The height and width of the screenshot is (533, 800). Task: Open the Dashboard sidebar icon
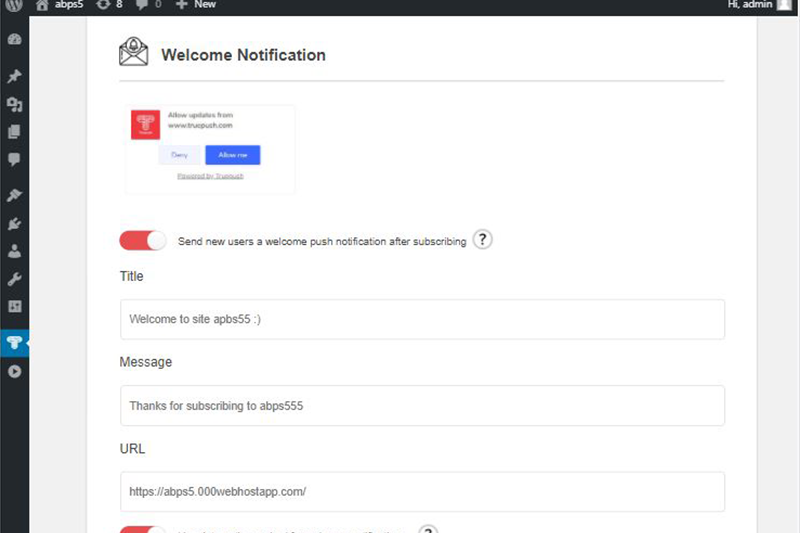coord(14,39)
